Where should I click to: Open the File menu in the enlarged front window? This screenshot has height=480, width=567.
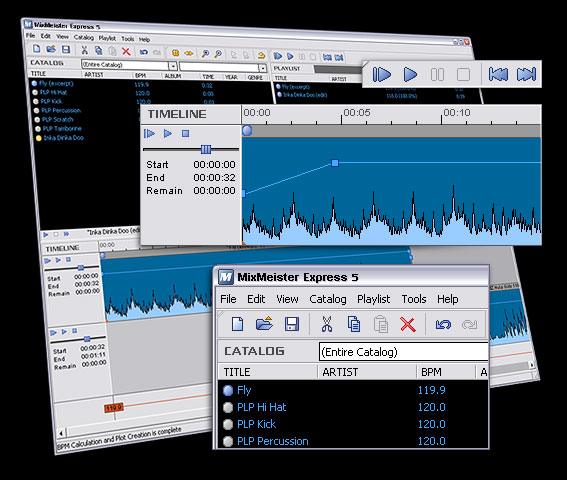228,299
